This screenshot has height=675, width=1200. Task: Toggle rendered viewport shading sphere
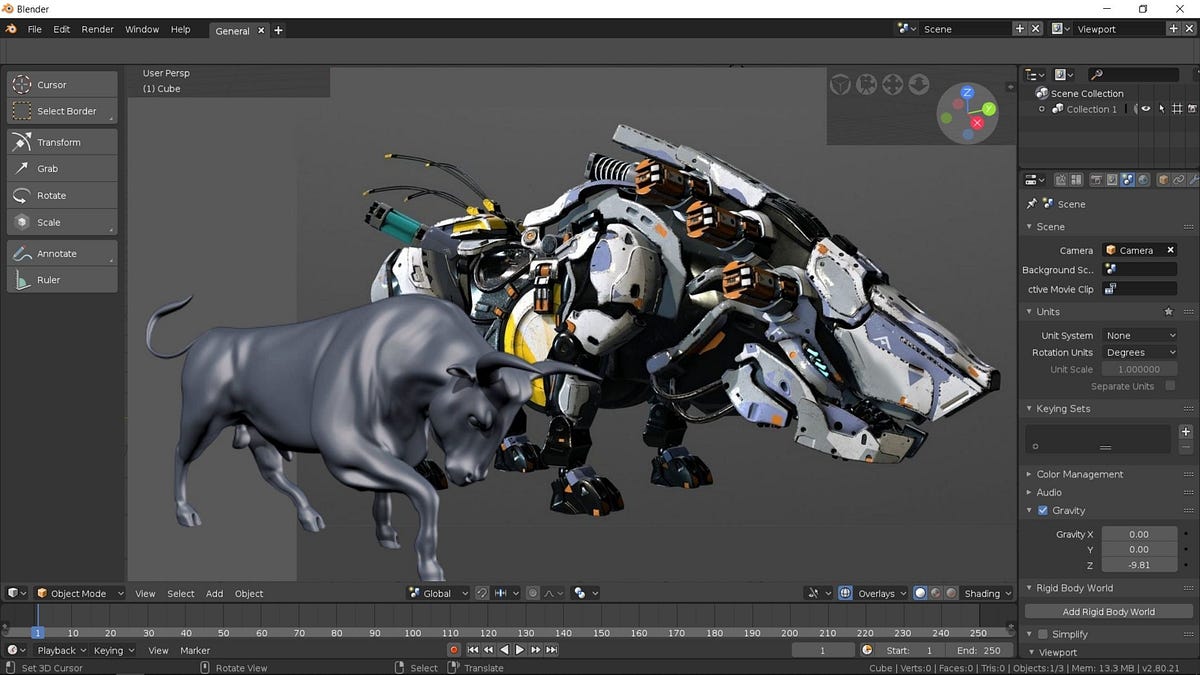coord(949,593)
